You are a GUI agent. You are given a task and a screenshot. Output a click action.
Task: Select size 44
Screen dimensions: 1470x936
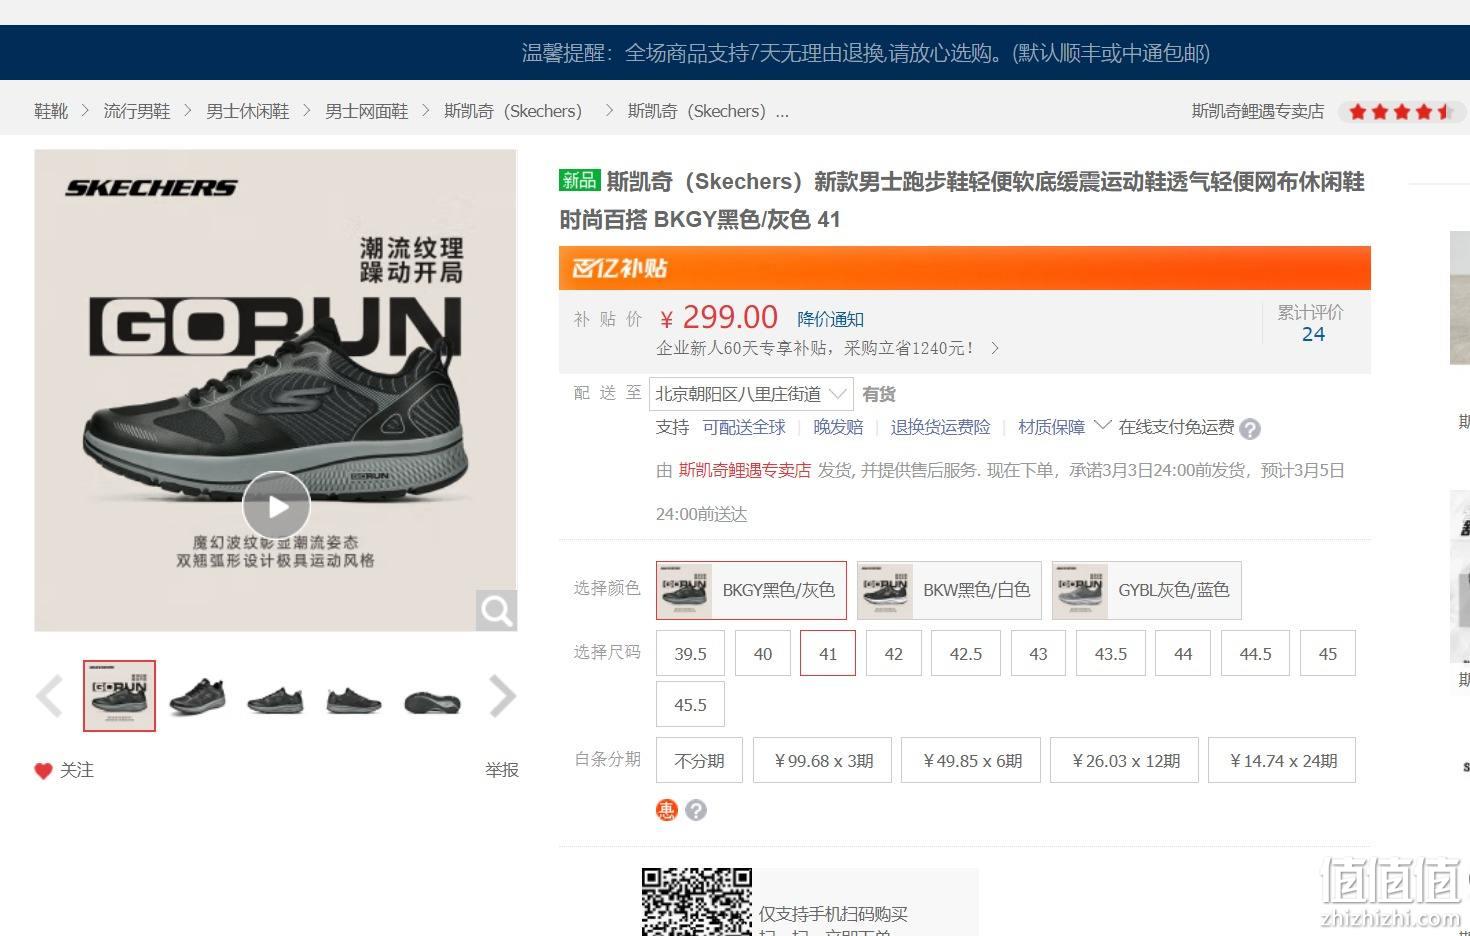(x=1183, y=653)
